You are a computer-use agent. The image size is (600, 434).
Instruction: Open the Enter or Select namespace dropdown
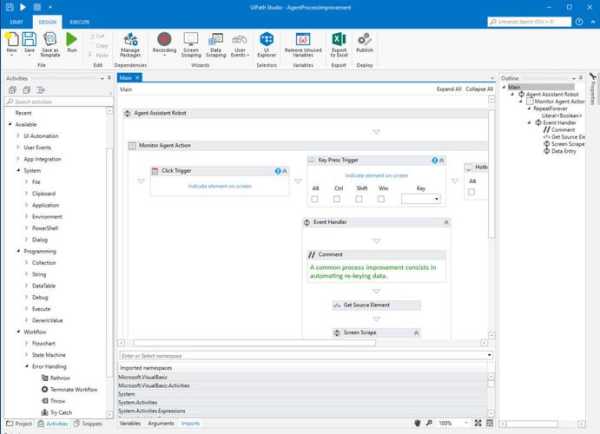click(489, 356)
